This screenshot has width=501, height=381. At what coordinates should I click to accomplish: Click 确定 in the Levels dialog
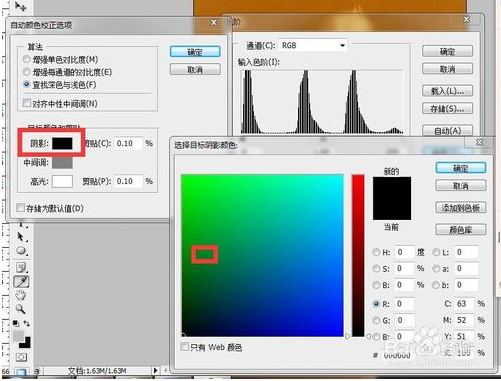pos(447,51)
